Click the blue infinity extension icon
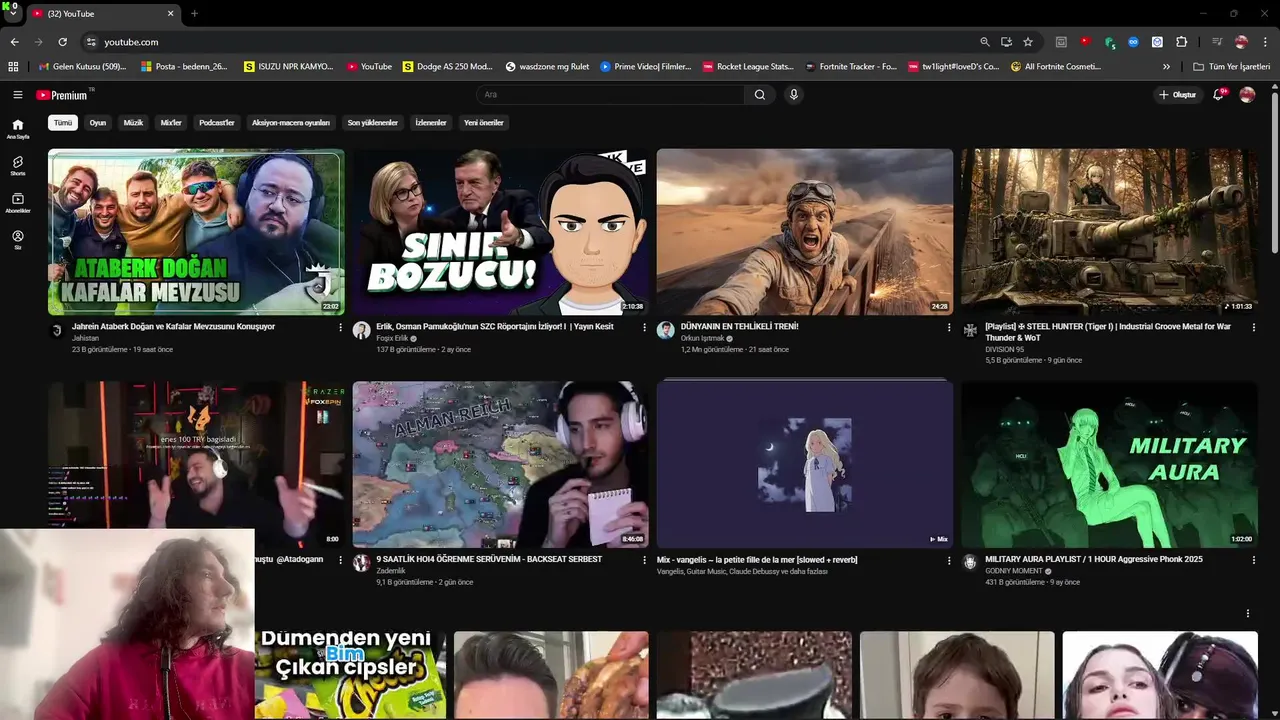 [1133, 42]
